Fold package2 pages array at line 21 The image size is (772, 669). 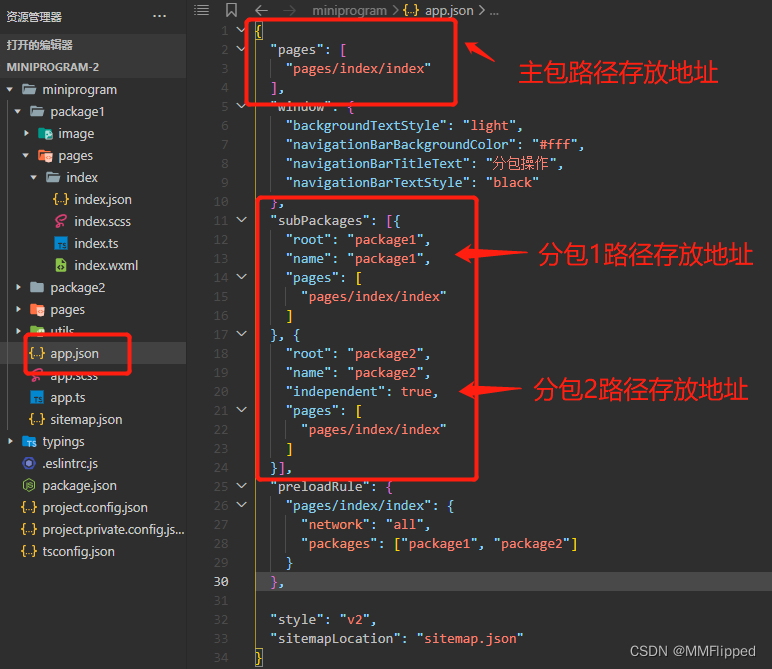241,410
